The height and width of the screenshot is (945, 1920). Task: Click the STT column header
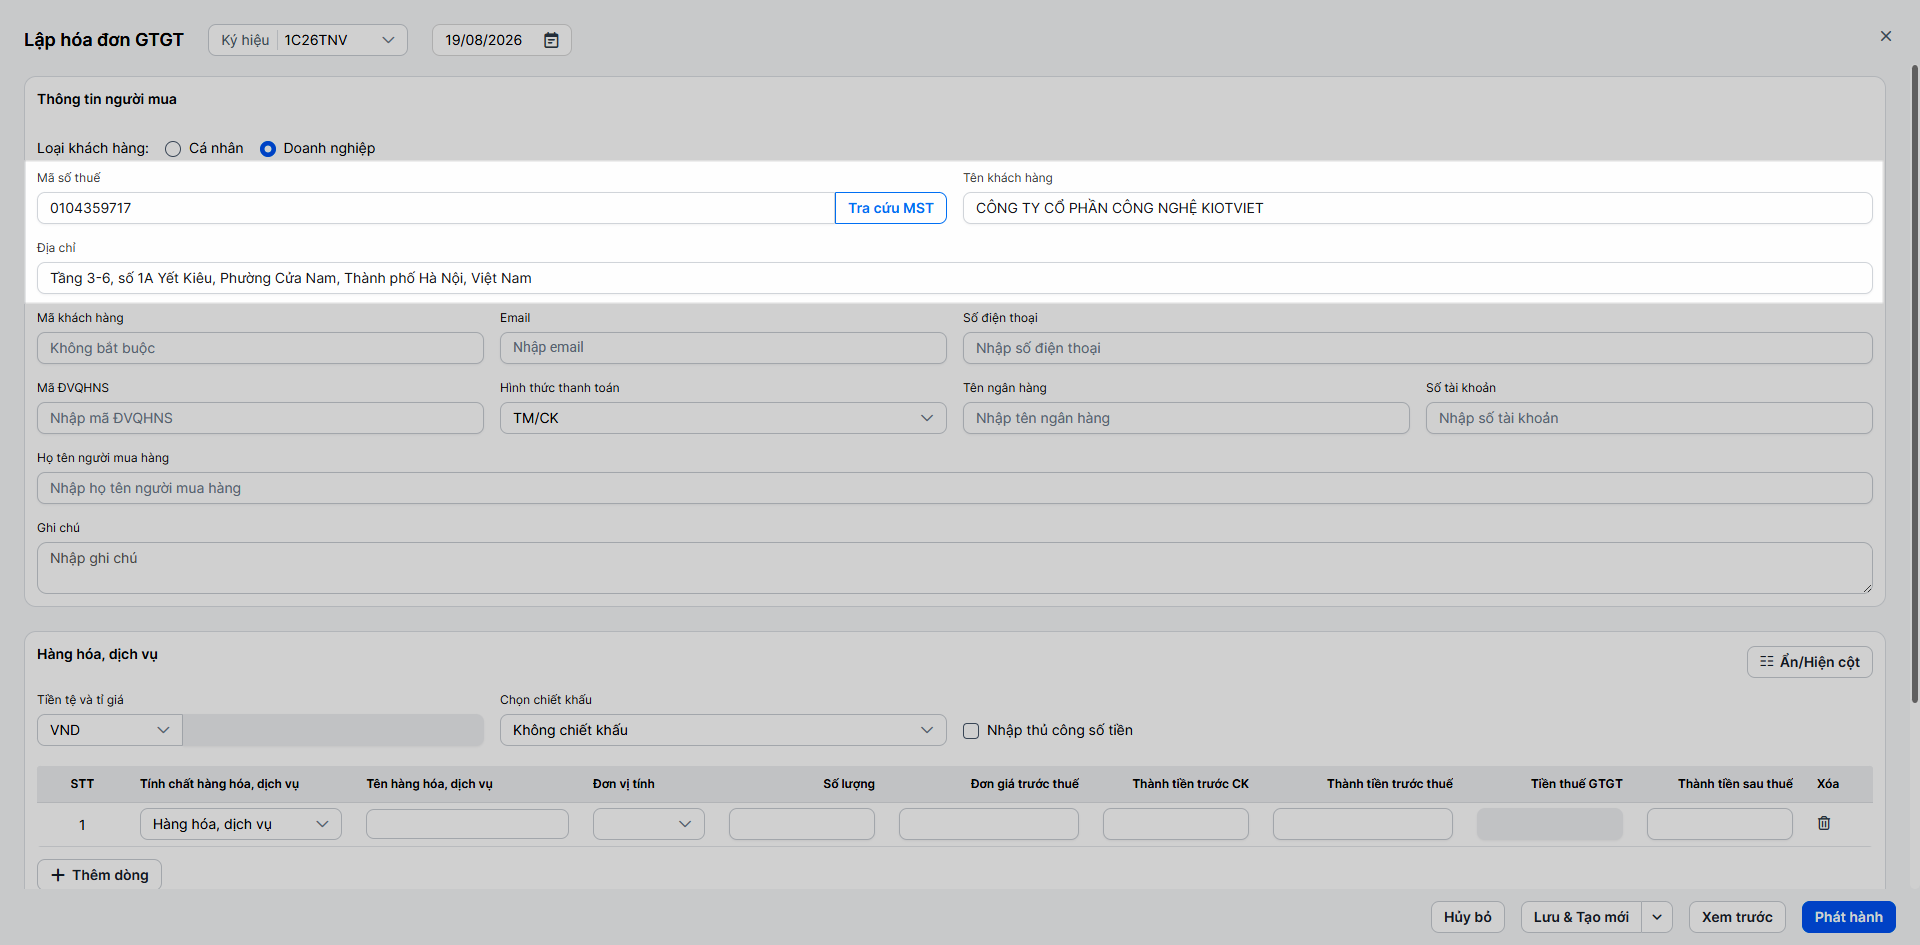click(x=82, y=784)
